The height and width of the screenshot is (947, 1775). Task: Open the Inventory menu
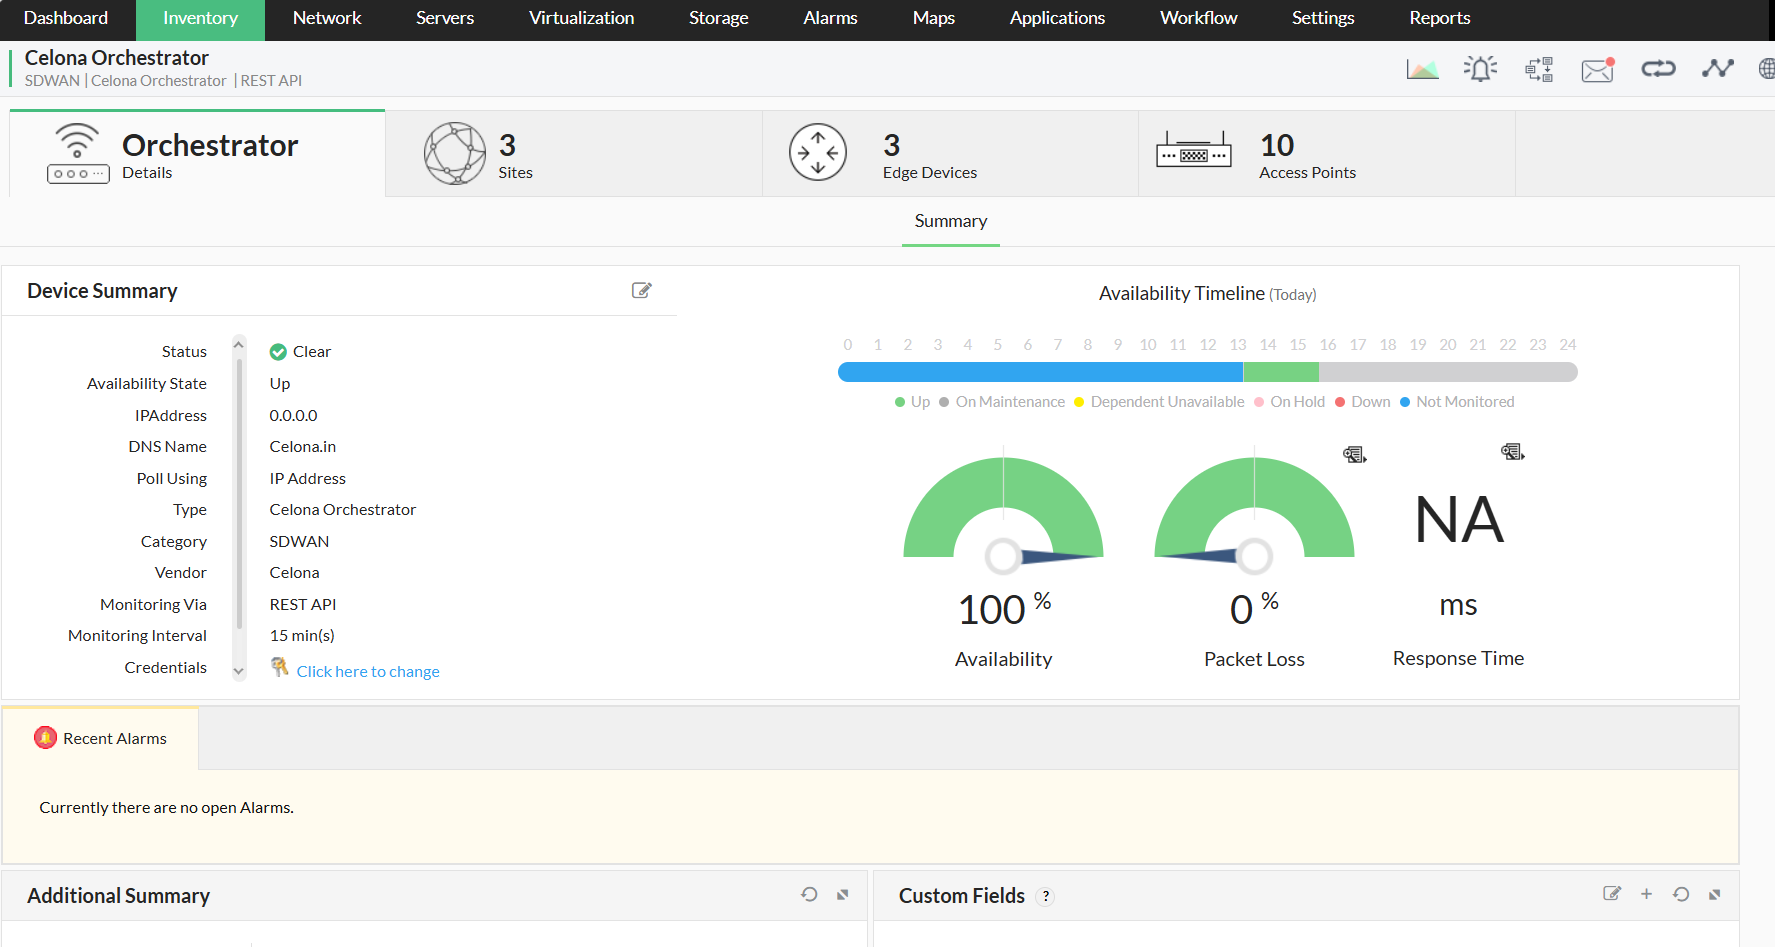point(200,18)
